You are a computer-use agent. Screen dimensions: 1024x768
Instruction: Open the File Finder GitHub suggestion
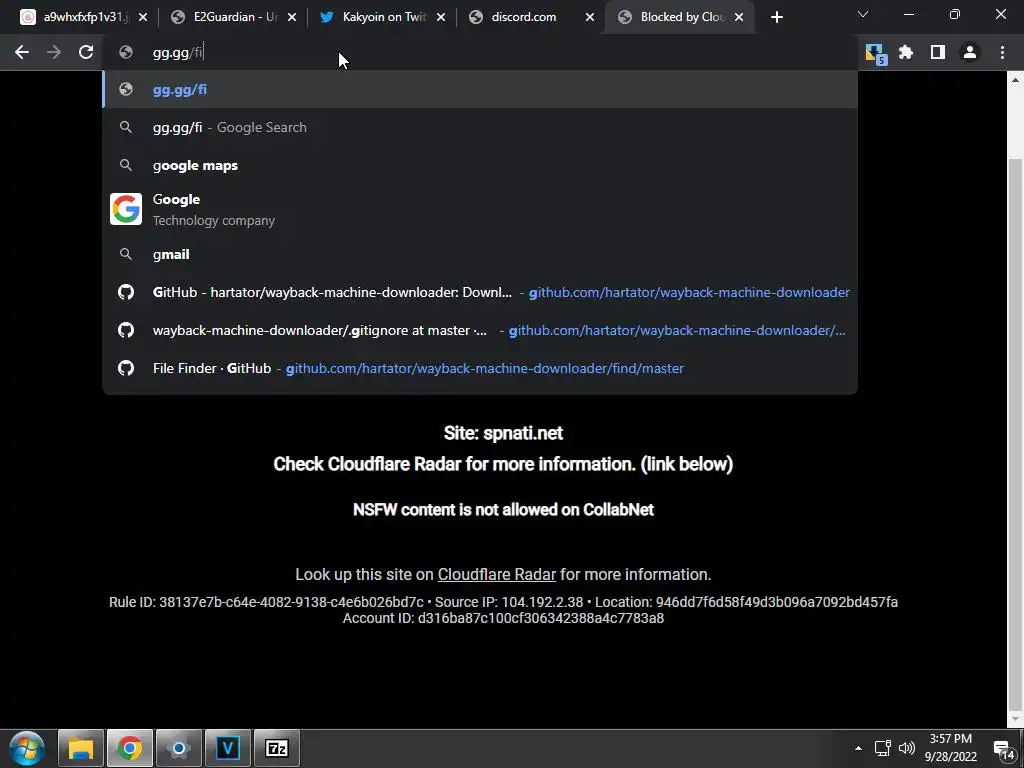click(480, 368)
